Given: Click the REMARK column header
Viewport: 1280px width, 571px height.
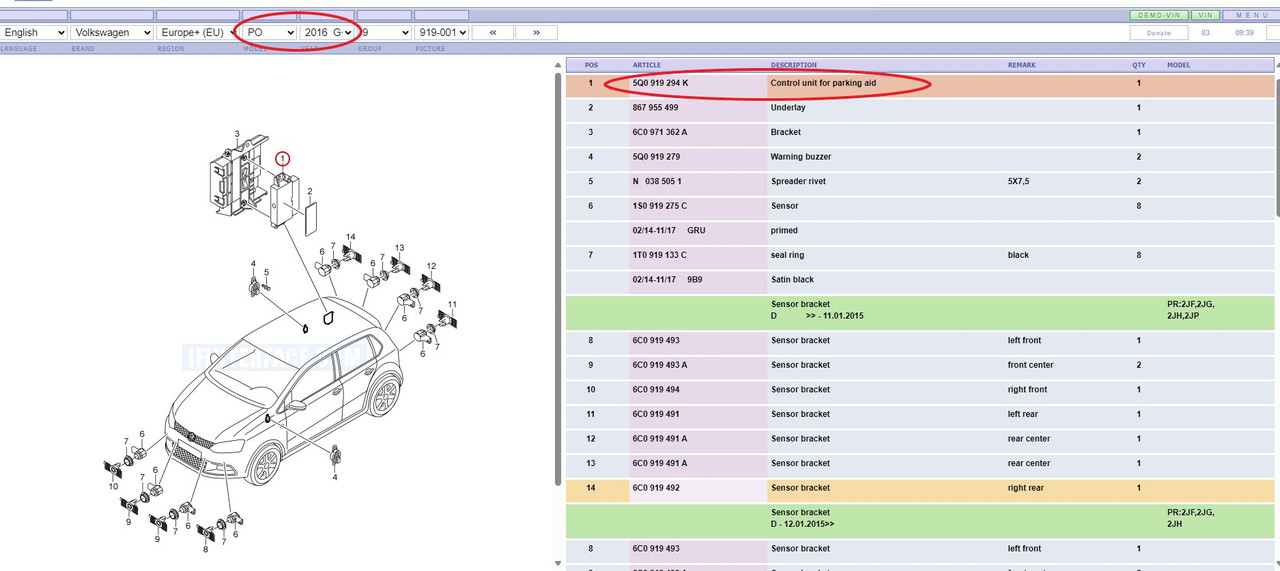Looking at the screenshot, I should pyautogui.click(x=1022, y=65).
